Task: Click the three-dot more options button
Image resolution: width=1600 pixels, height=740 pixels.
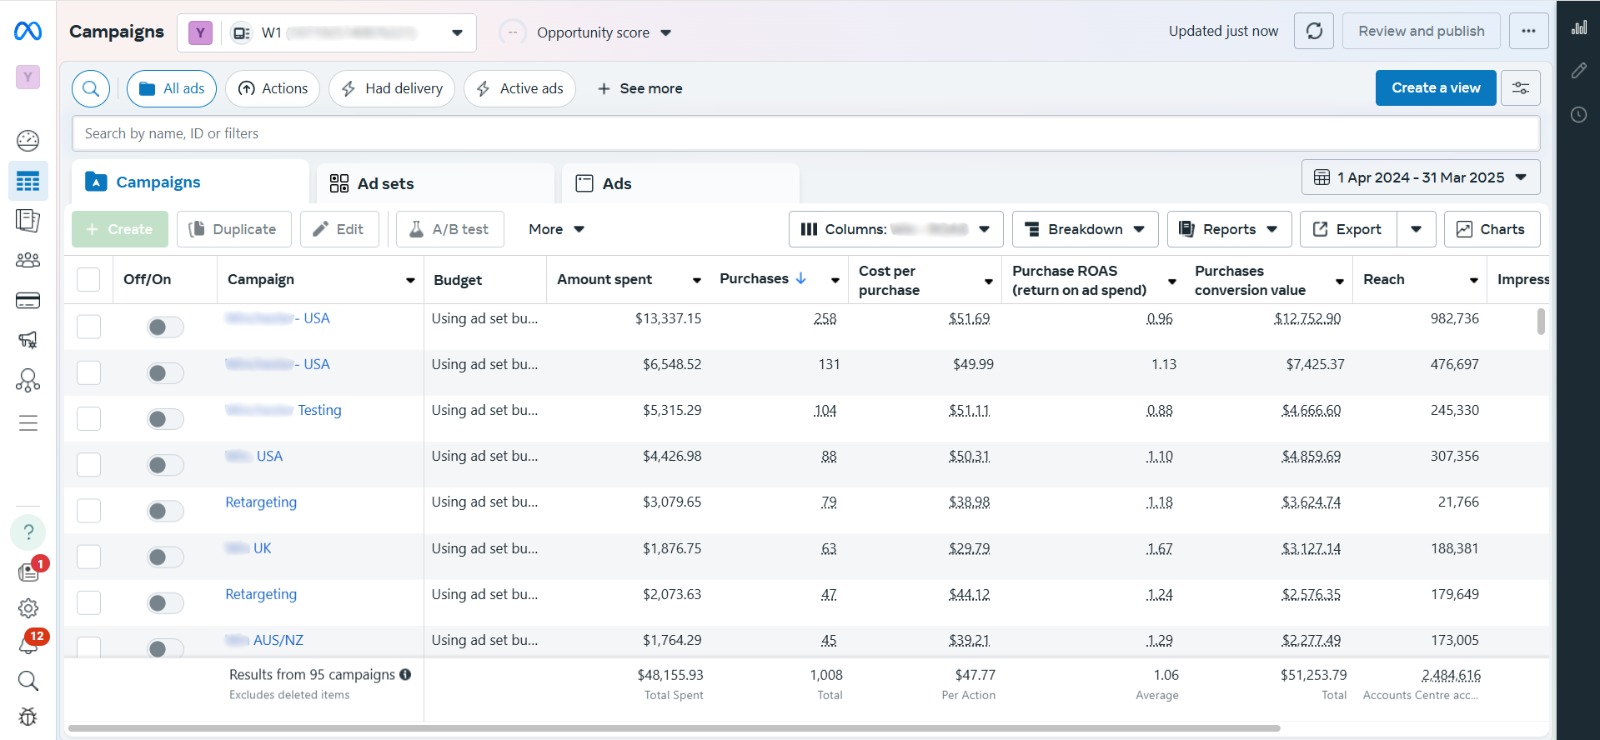Action: (x=1528, y=31)
